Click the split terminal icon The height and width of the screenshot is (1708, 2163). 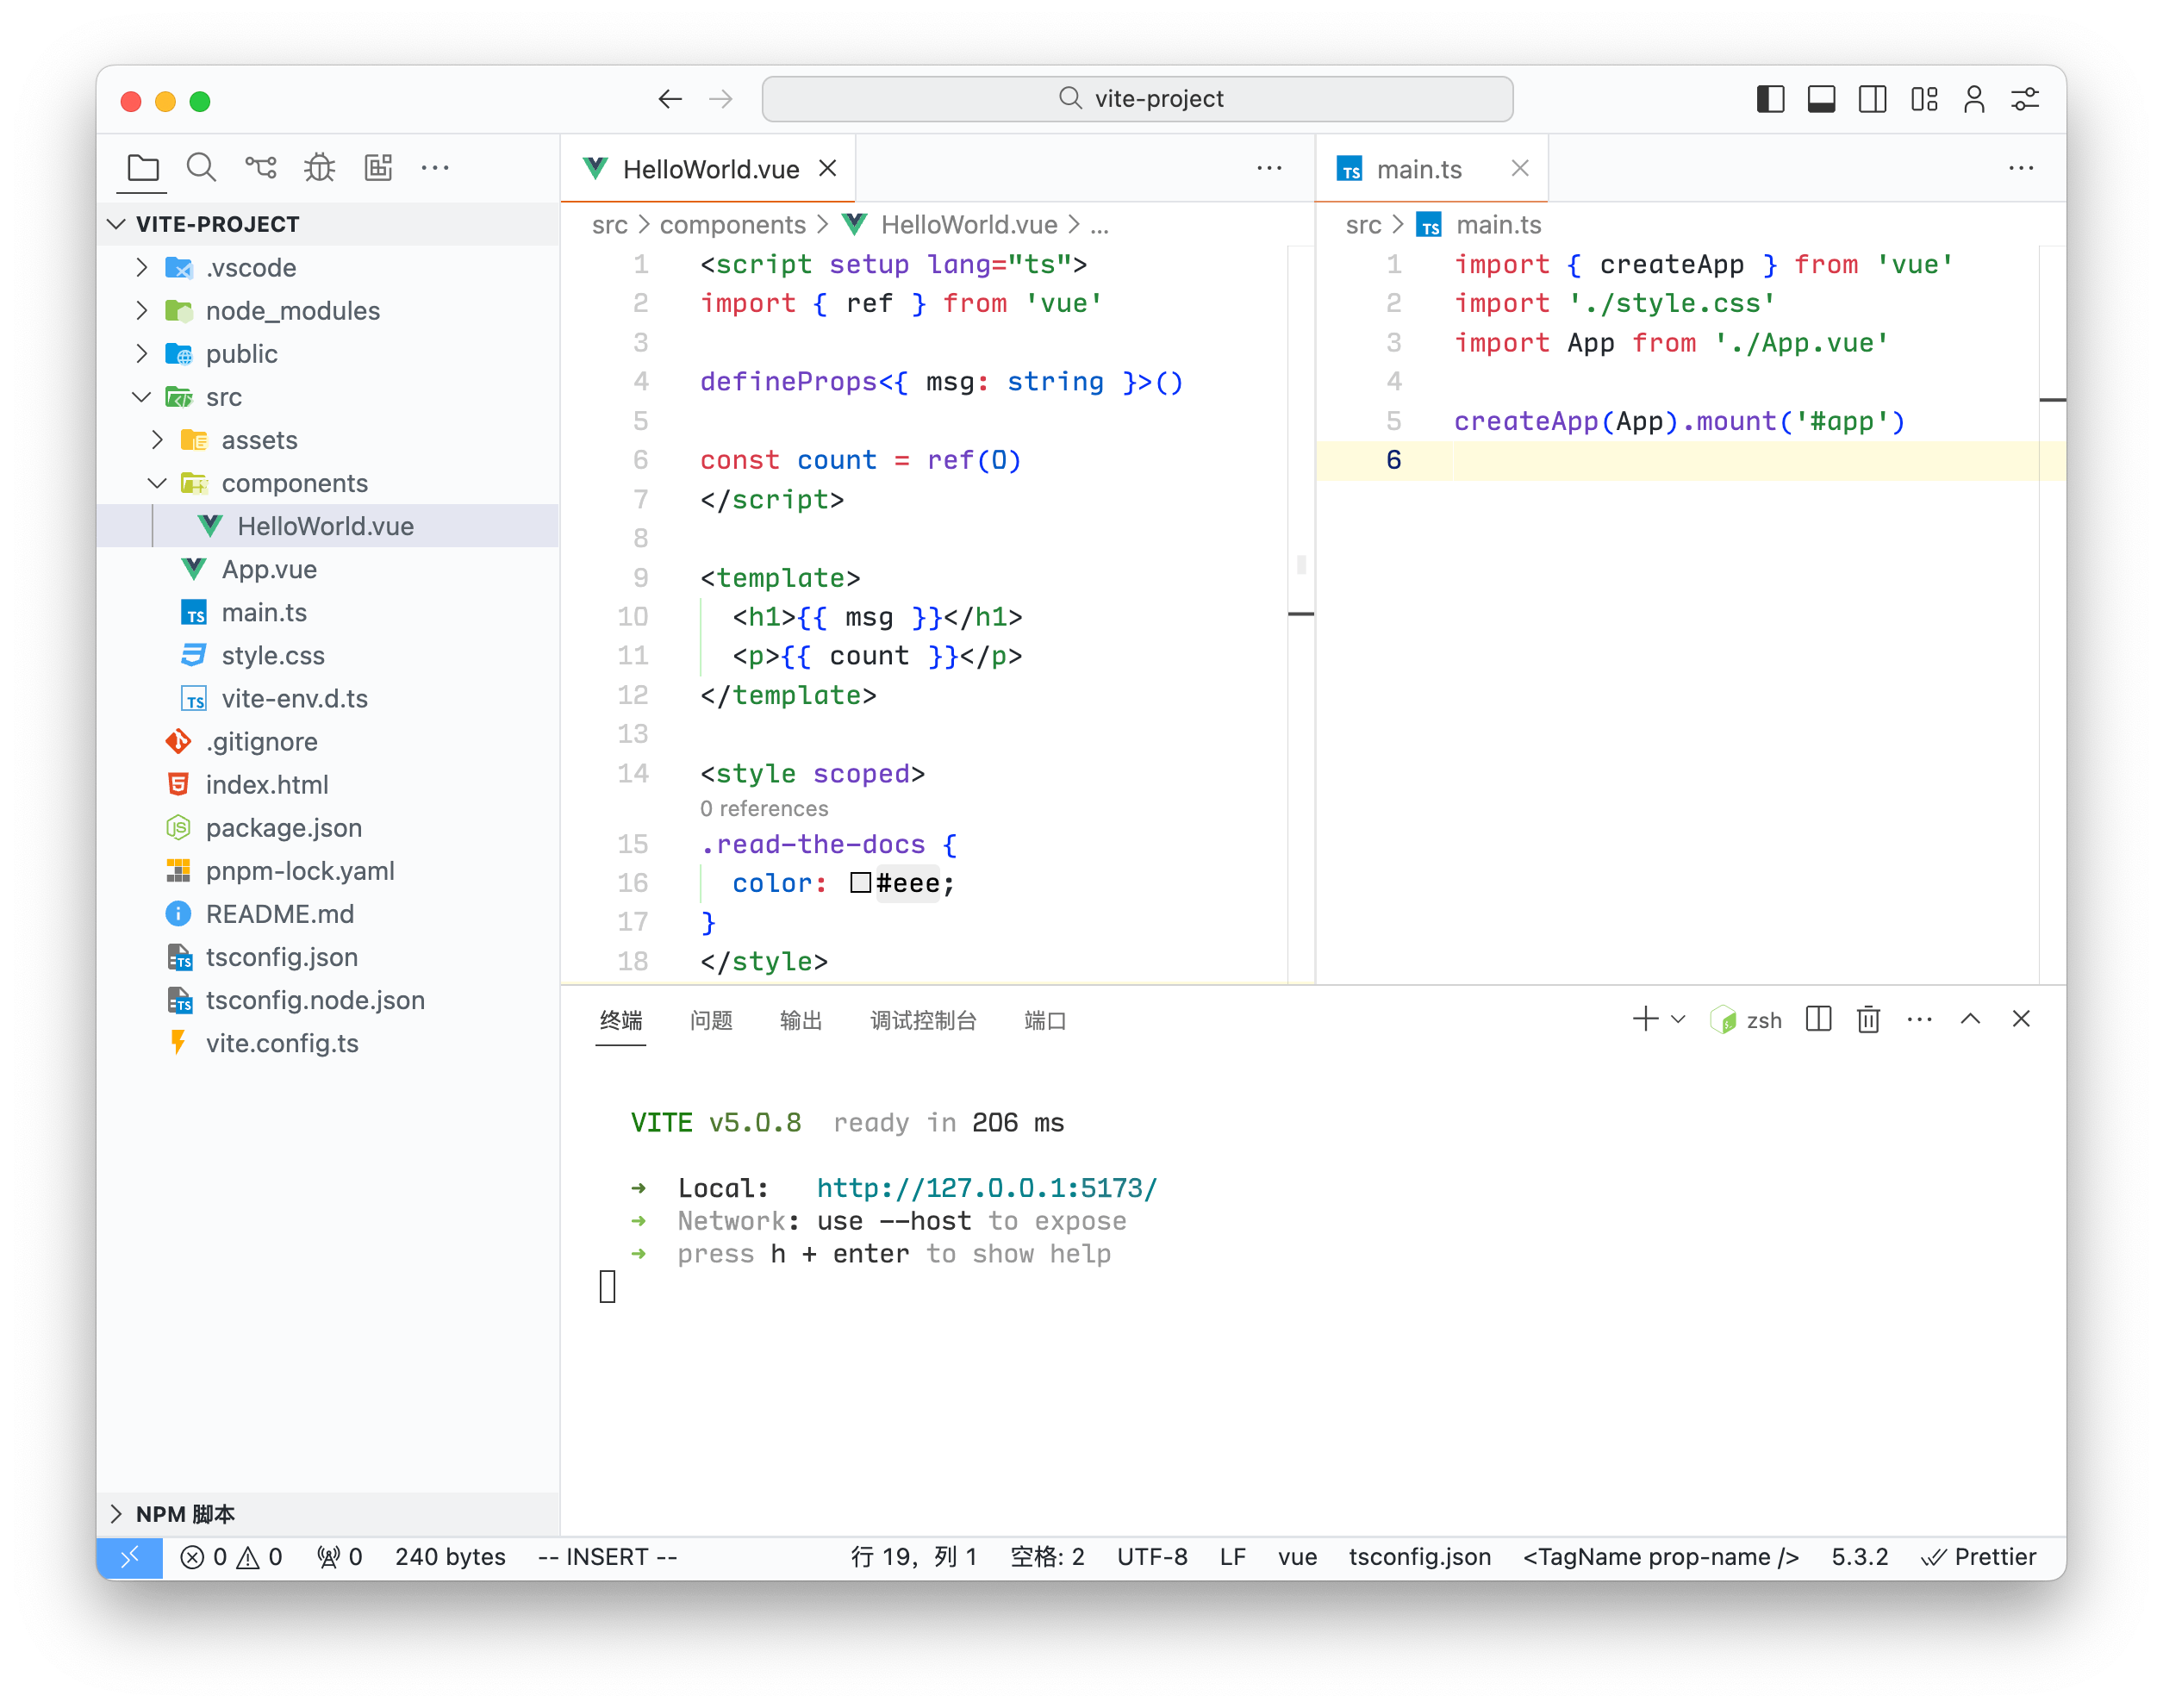[x=1818, y=1019]
